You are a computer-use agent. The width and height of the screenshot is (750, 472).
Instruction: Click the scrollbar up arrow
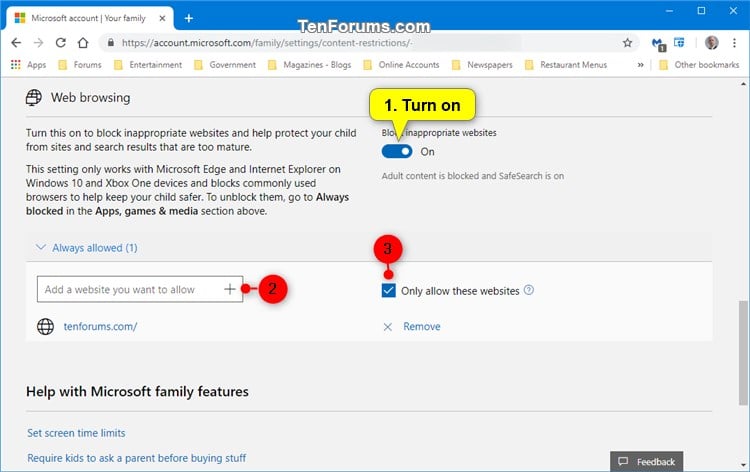(743, 84)
